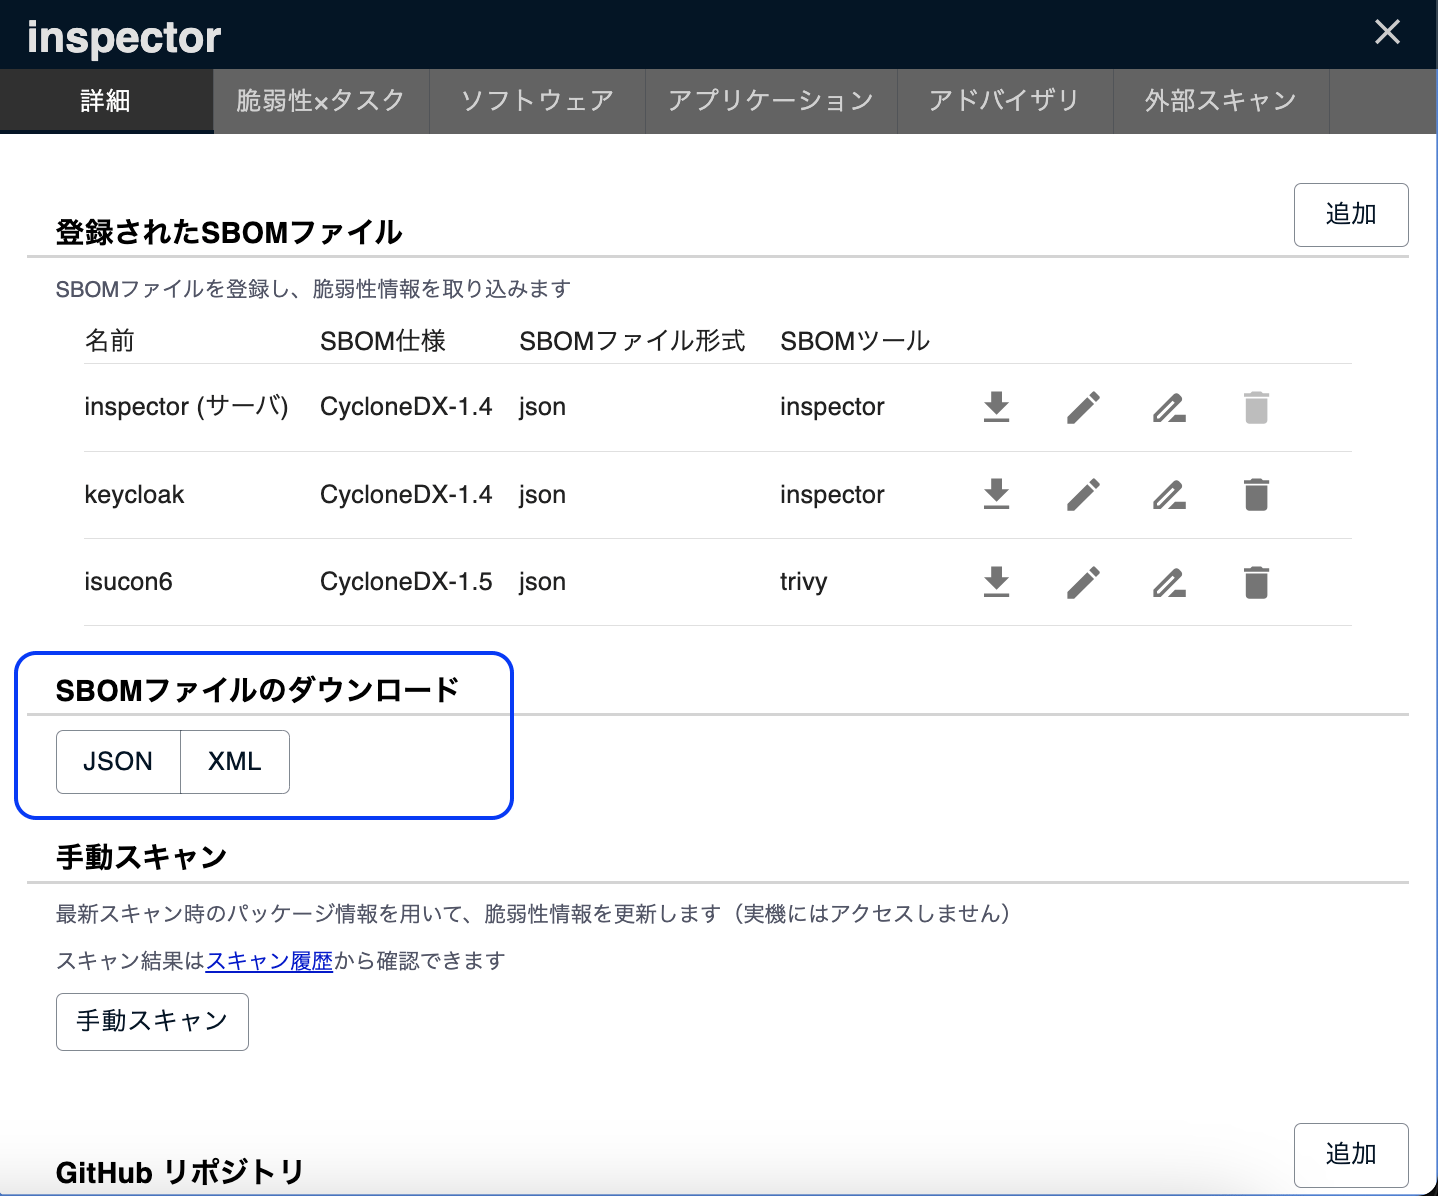1438x1196 pixels.
Task: Click the GitHub リポジトリ heading
Action: [x=180, y=1172]
